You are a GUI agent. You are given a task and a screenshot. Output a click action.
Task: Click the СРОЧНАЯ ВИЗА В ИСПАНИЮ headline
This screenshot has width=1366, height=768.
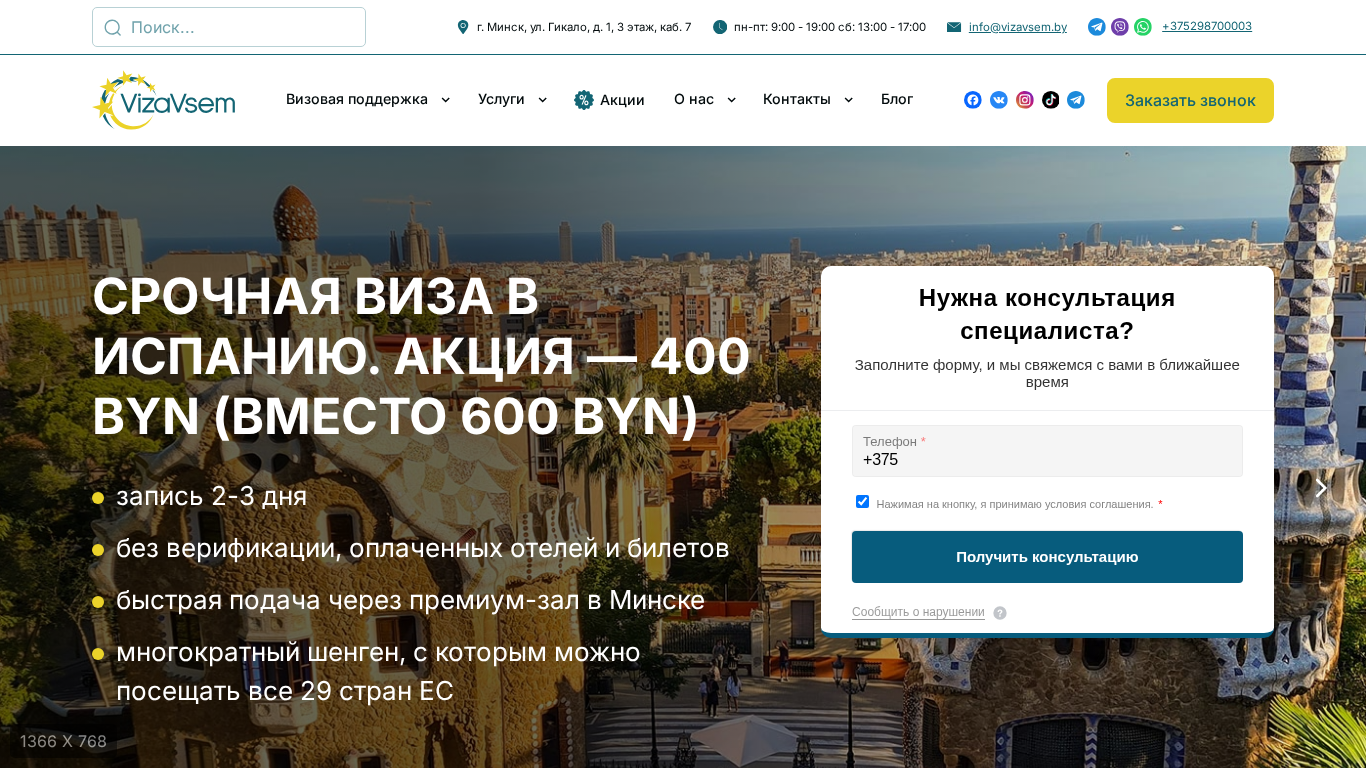coord(421,357)
